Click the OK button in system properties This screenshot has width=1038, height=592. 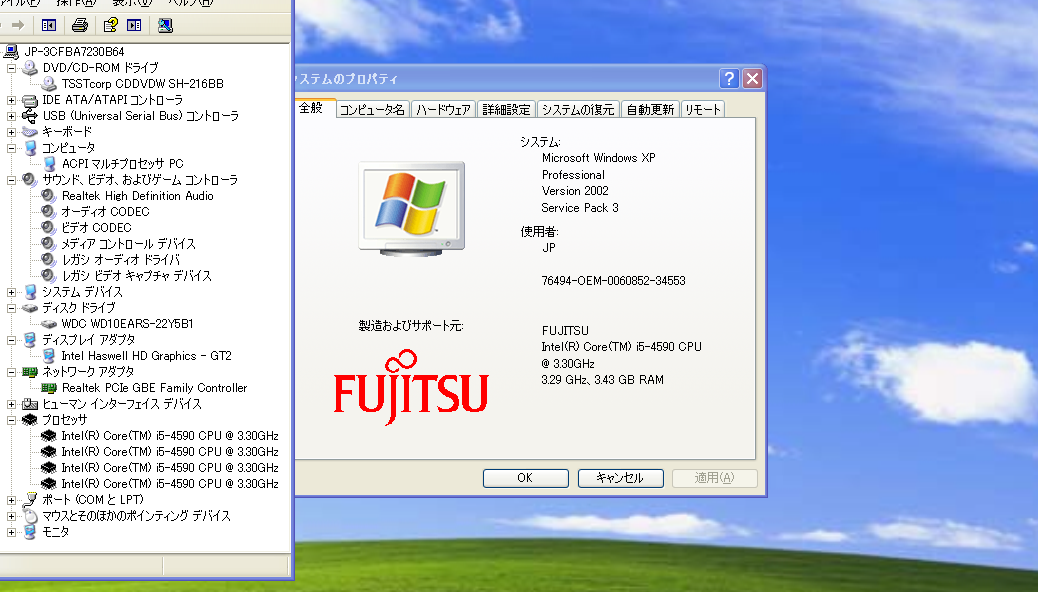pyautogui.click(x=526, y=478)
